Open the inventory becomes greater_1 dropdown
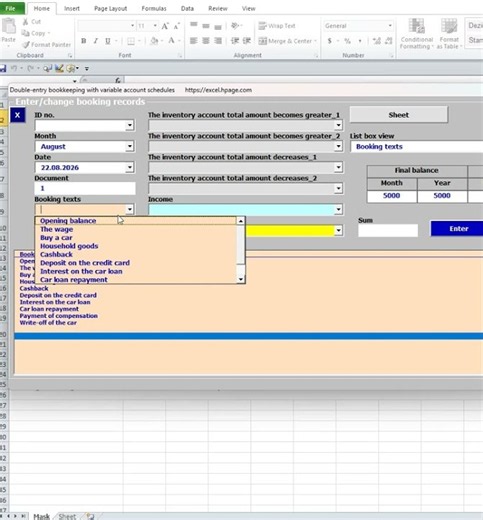Screen dimensions: 483x520 (x=338, y=125)
